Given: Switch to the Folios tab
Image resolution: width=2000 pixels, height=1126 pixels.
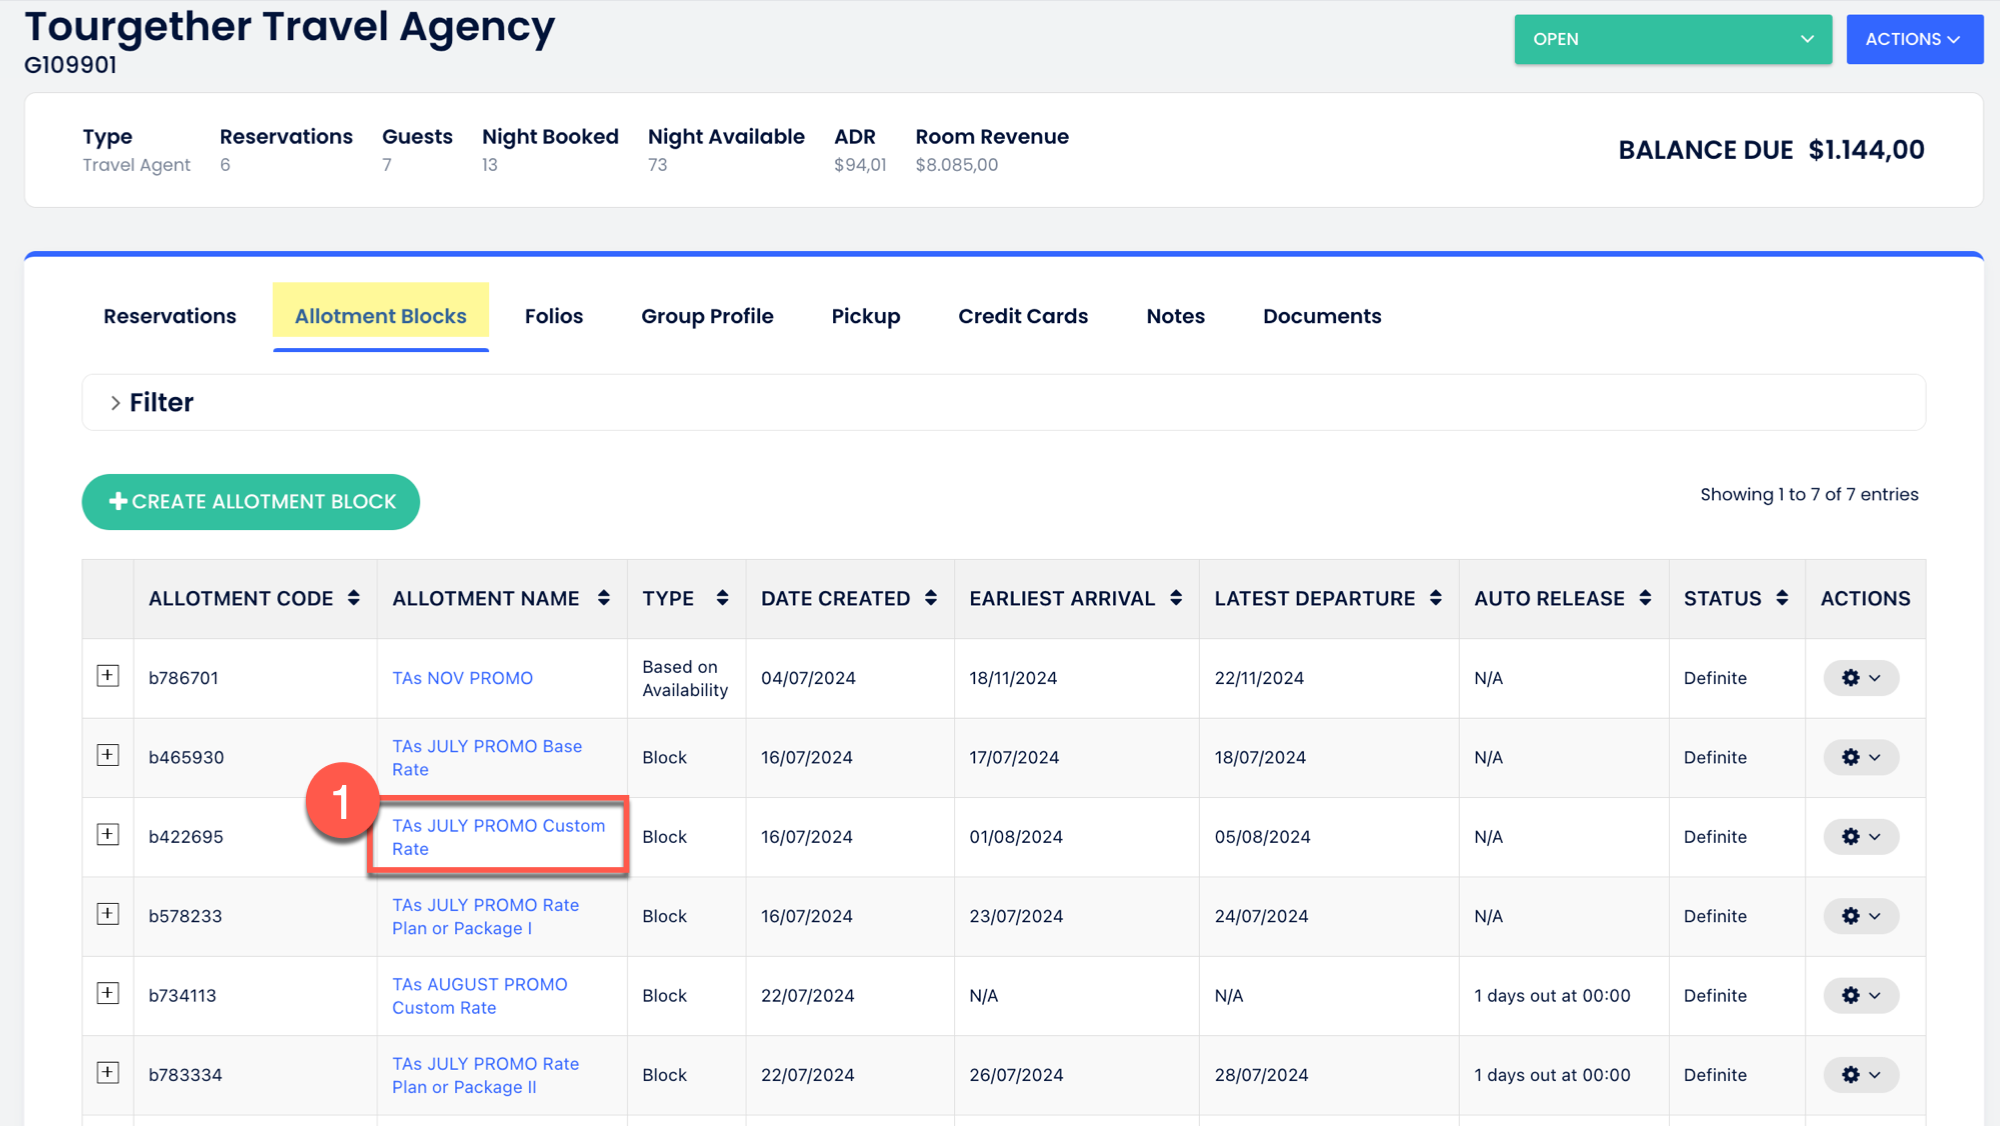Looking at the screenshot, I should click(x=553, y=316).
